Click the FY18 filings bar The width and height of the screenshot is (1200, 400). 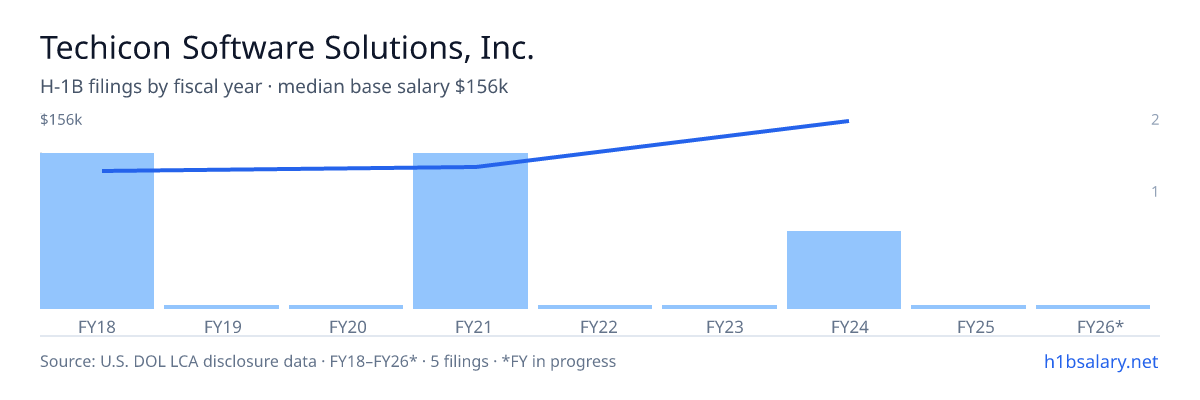pyautogui.click(x=97, y=231)
